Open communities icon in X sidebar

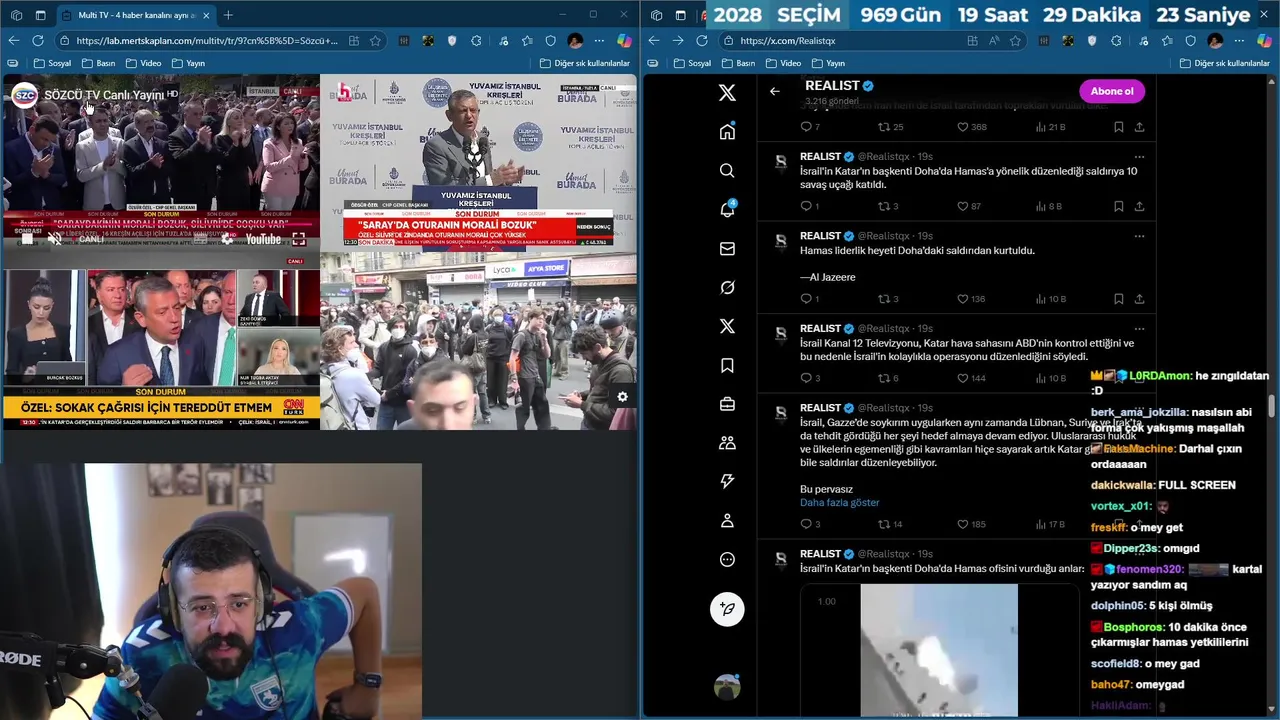tap(727, 442)
